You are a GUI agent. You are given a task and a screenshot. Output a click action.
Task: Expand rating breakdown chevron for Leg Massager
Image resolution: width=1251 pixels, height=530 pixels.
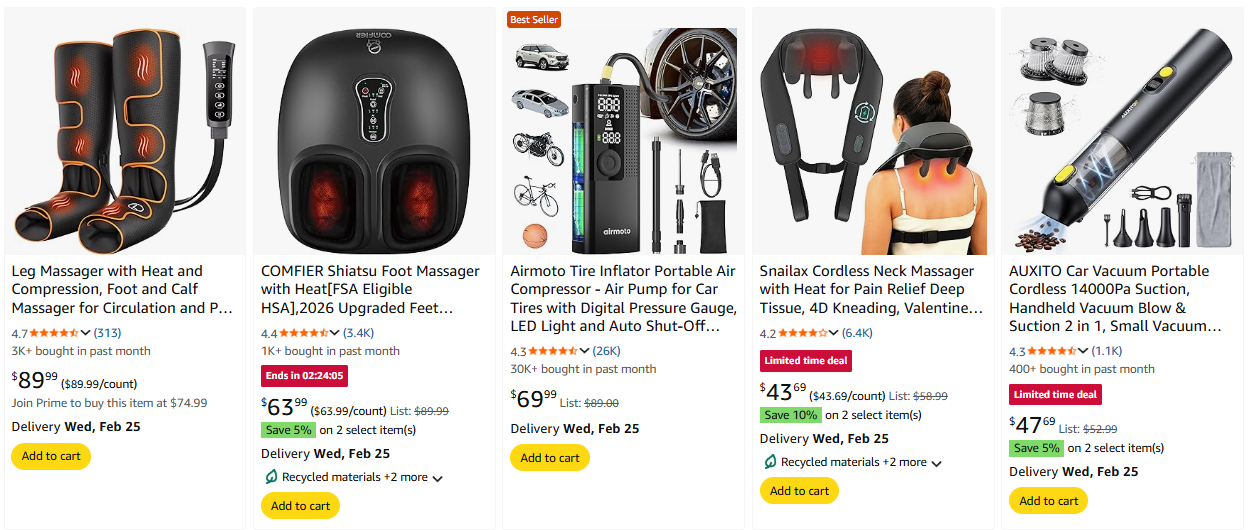coord(86,333)
